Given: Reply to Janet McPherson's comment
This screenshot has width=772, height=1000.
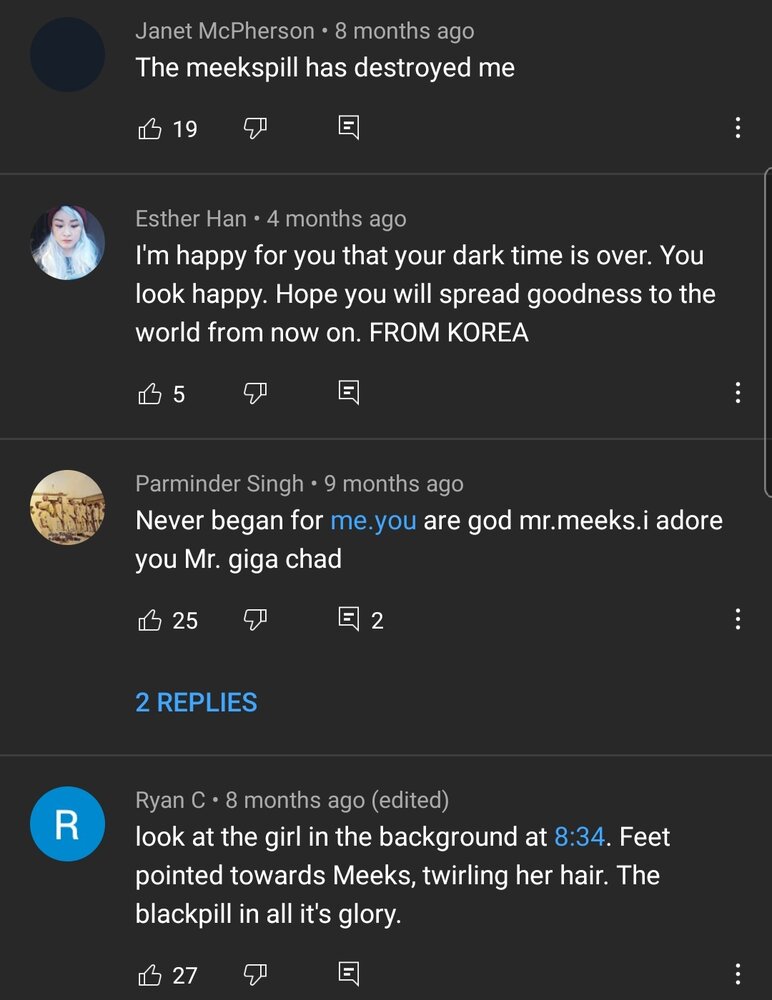Looking at the screenshot, I should click(348, 128).
